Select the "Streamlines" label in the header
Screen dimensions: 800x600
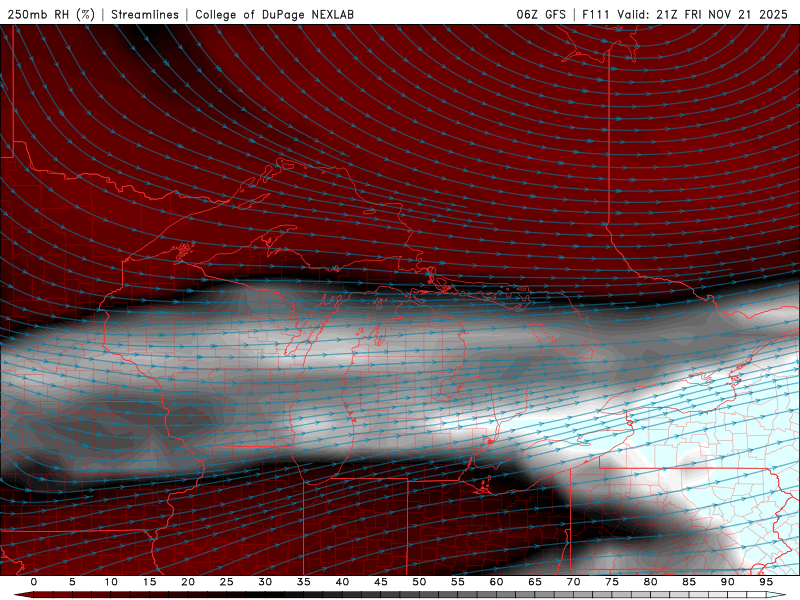(145, 14)
